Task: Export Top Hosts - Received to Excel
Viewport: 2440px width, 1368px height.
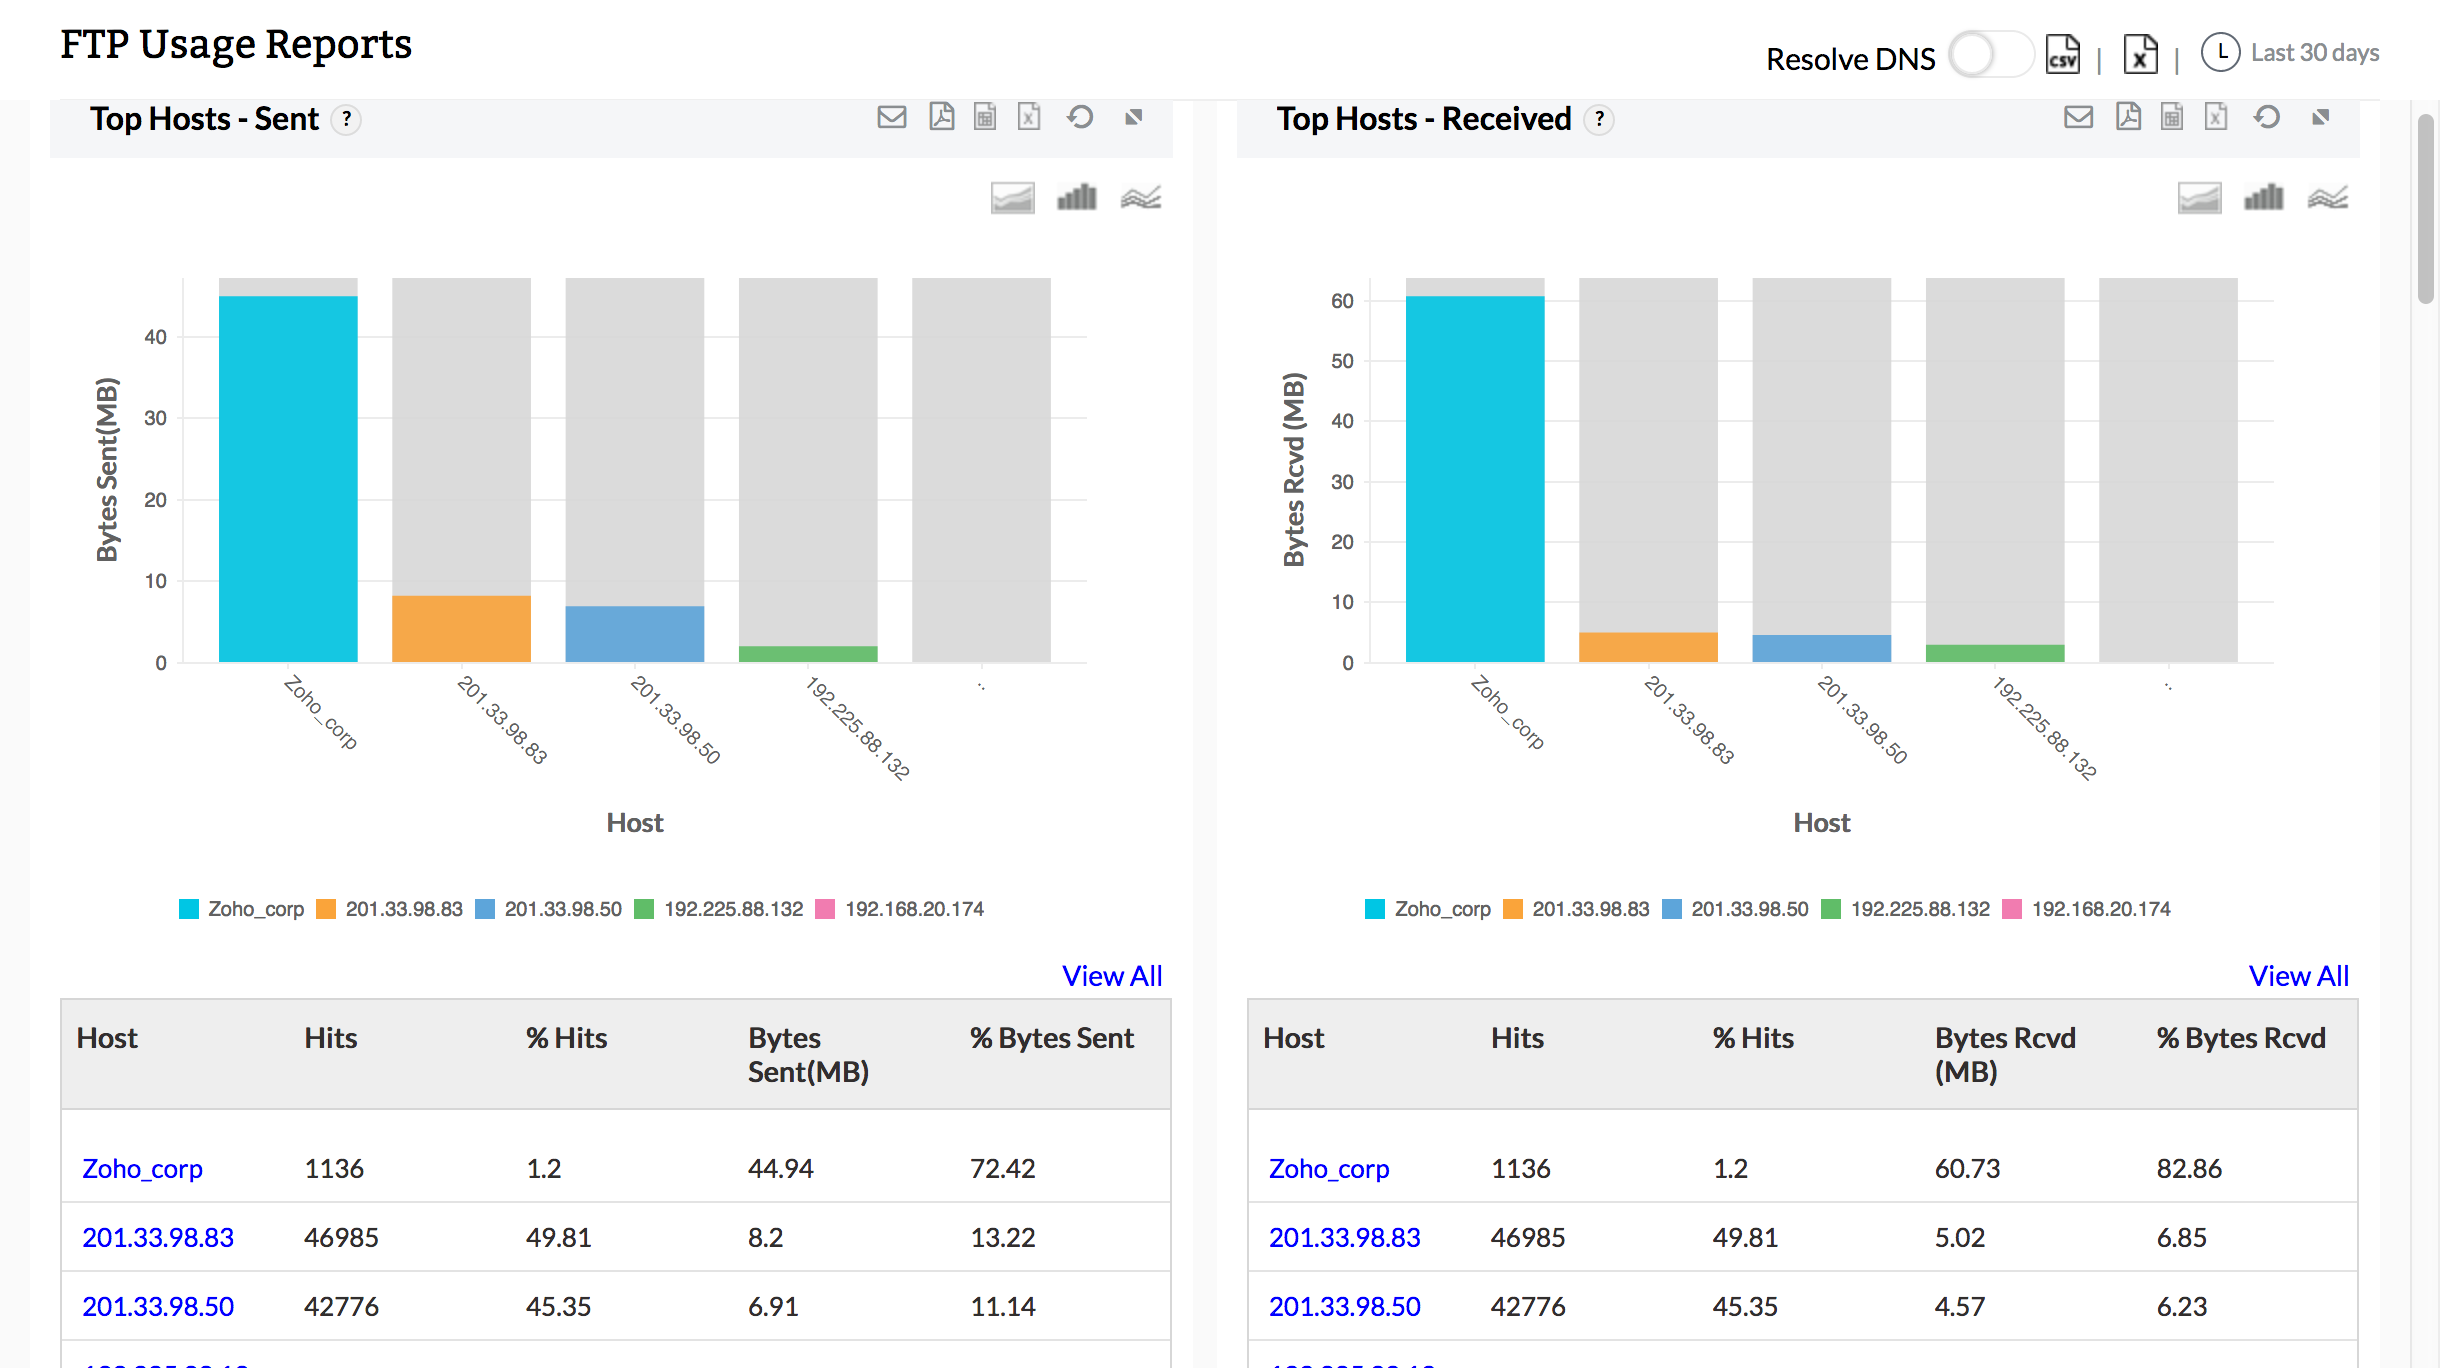Action: click(x=2216, y=118)
